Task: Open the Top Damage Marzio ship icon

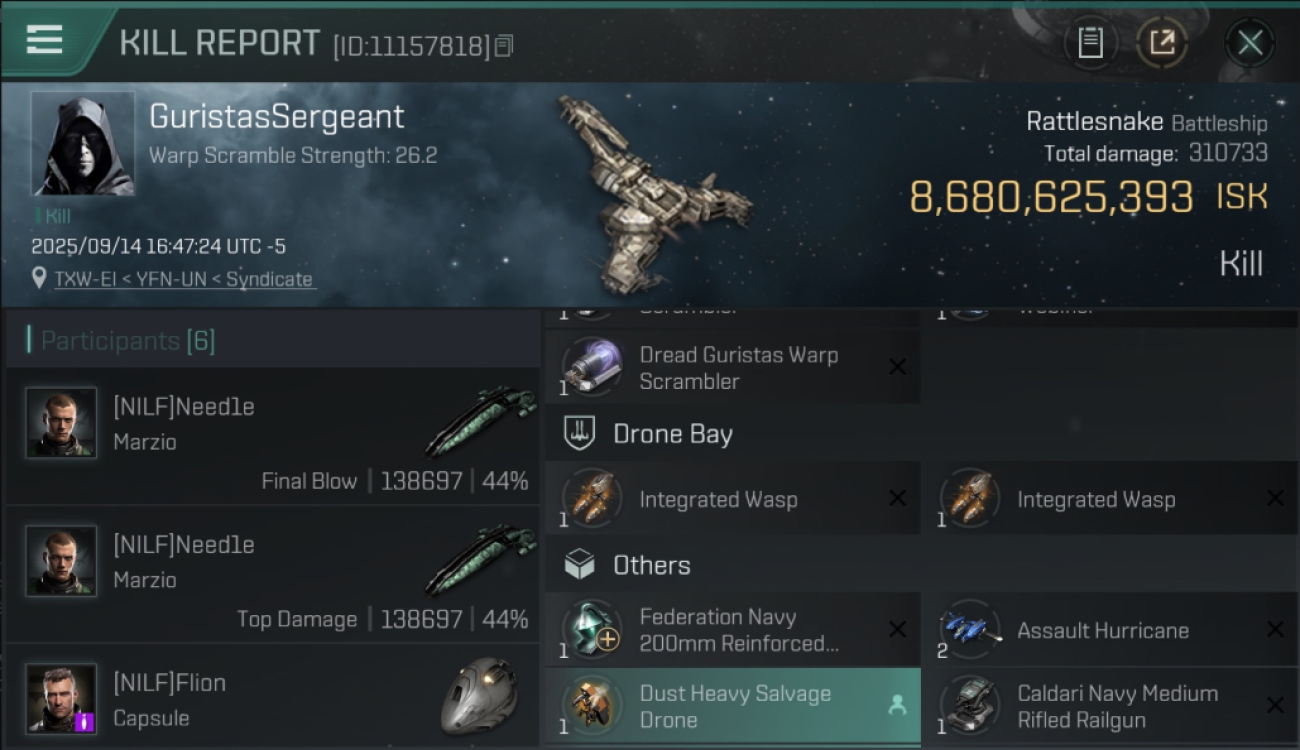Action: pyautogui.click(x=480, y=560)
